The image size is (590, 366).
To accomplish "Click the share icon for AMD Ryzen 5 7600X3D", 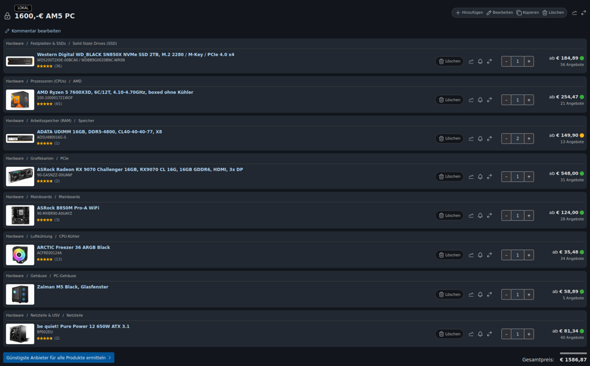I will tap(471, 100).
